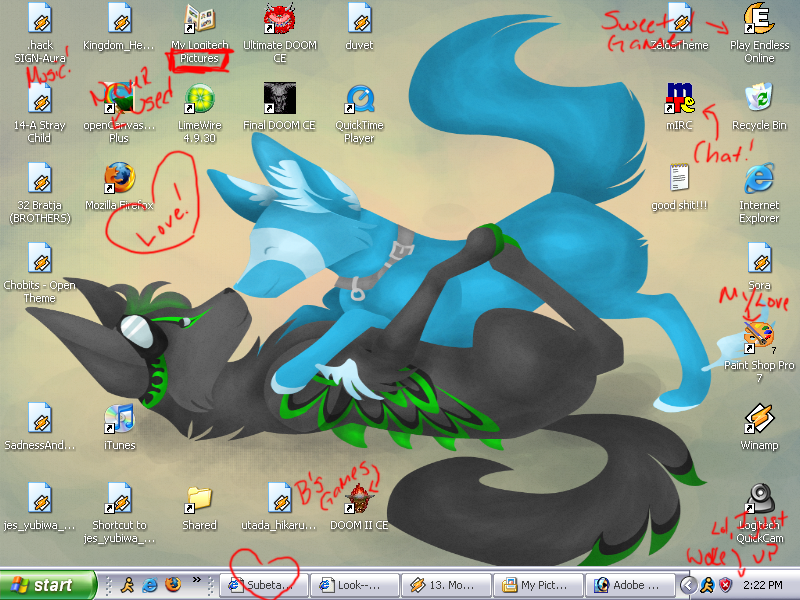Select the Recycle Bin icon
The height and width of the screenshot is (600, 800).
pos(759,97)
